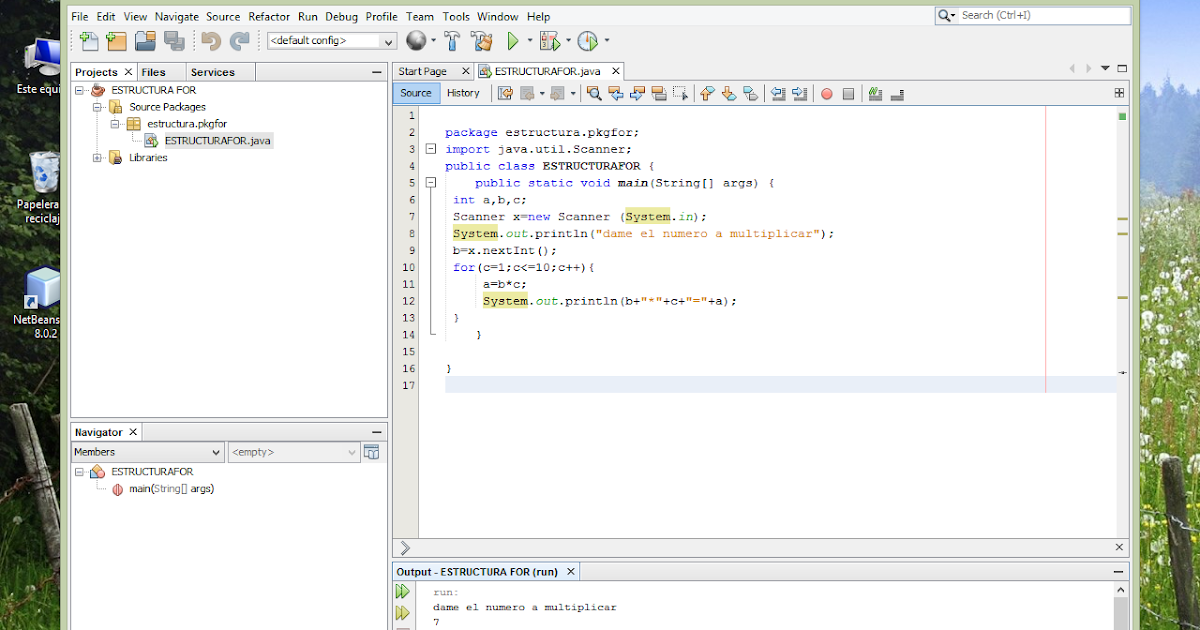Start macro recording in the editor
The width and height of the screenshot is (1200, 630).
(826, 93)
